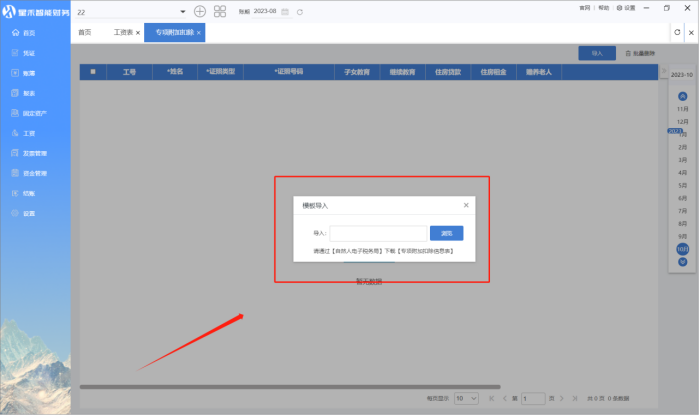This screenshot has height=415, width=699.
Task: Click the 浏览 button in import dialog
Action: coord(446,233)
